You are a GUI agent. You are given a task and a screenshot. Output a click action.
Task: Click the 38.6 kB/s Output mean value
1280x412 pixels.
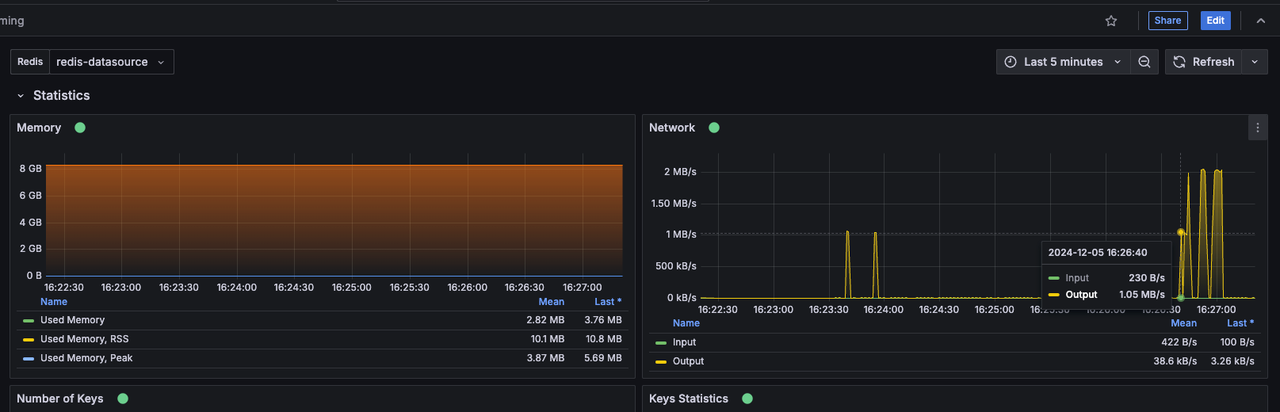1175,361
